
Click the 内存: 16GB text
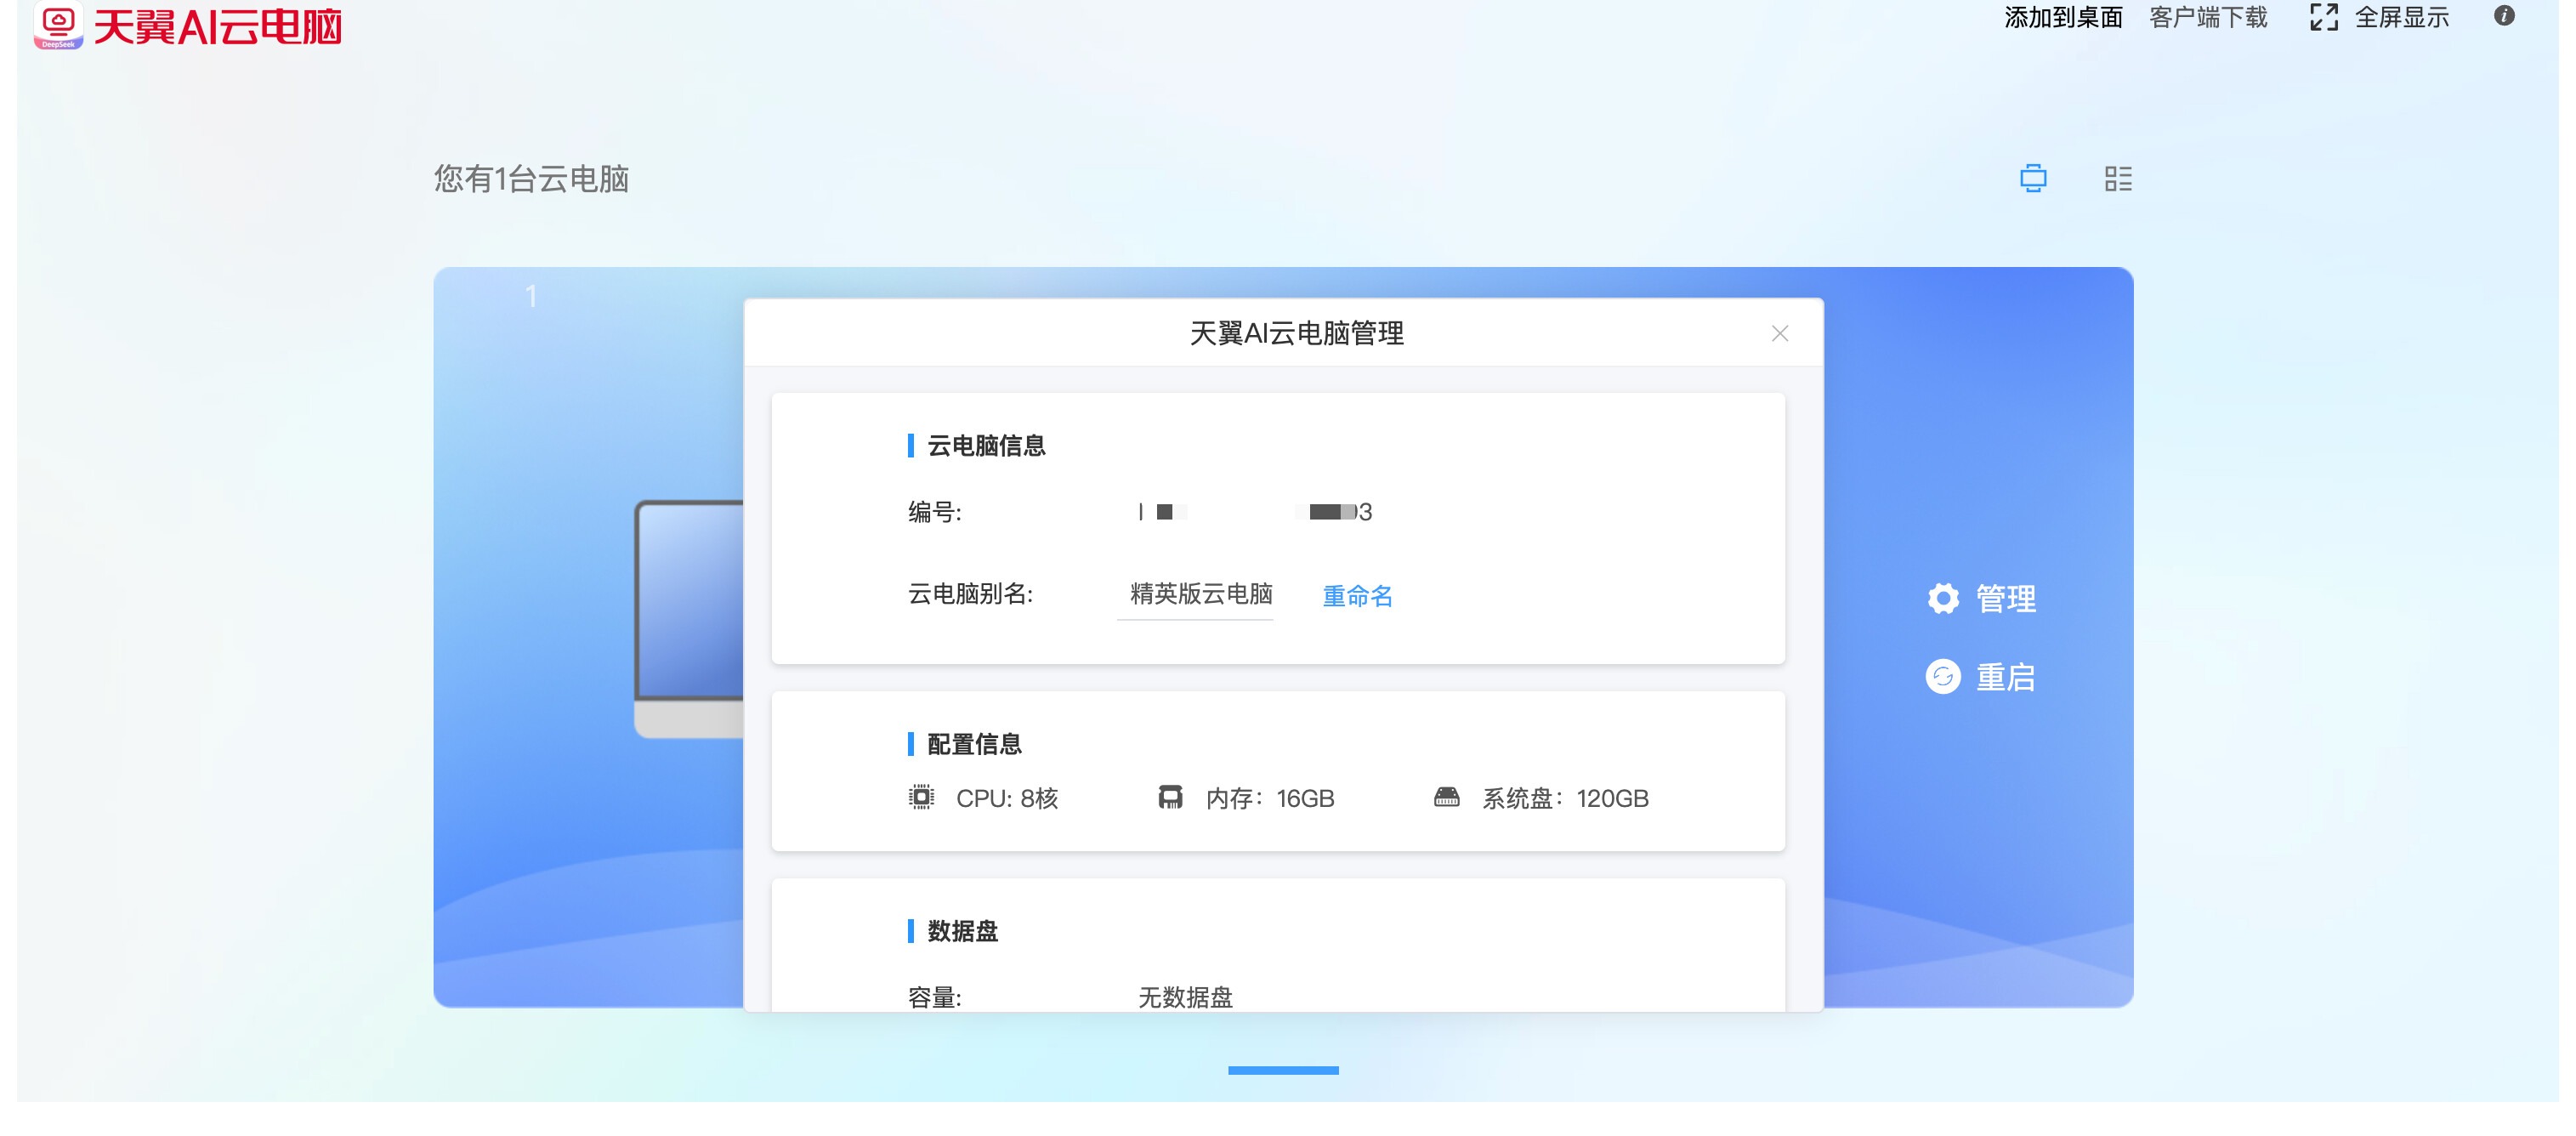coord(1270,798)
